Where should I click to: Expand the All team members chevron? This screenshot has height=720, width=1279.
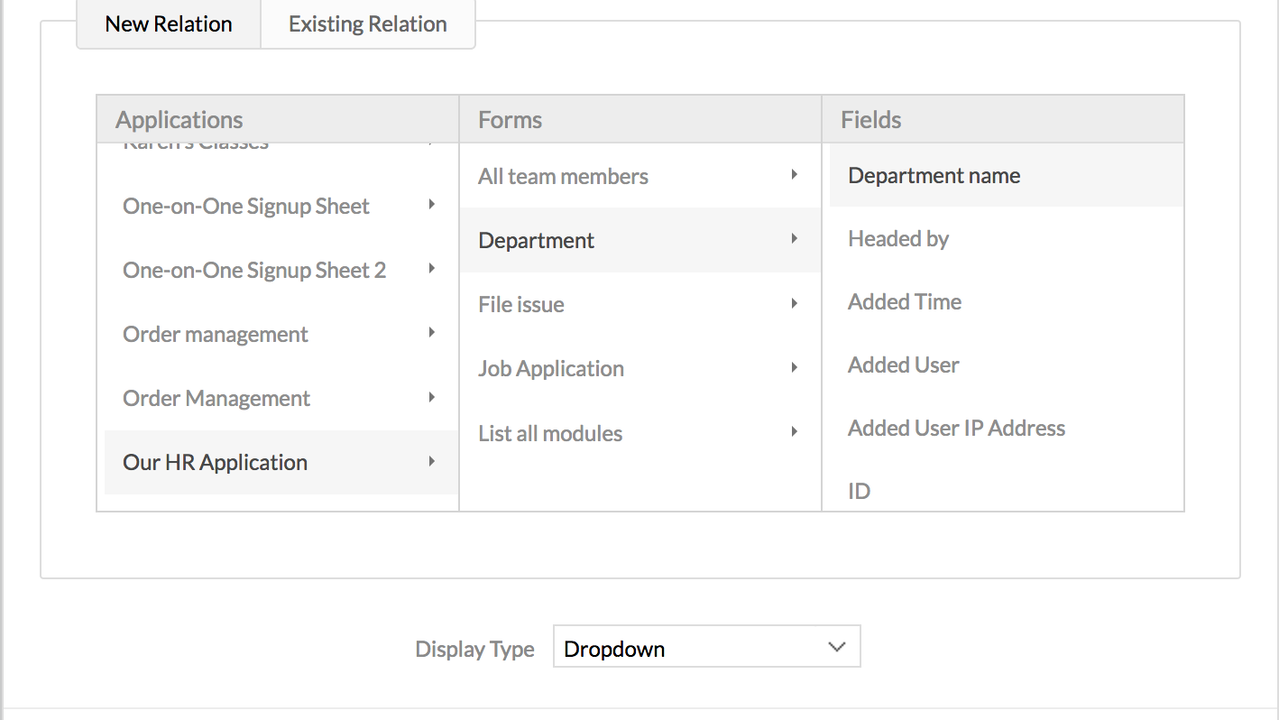point(793,176)
